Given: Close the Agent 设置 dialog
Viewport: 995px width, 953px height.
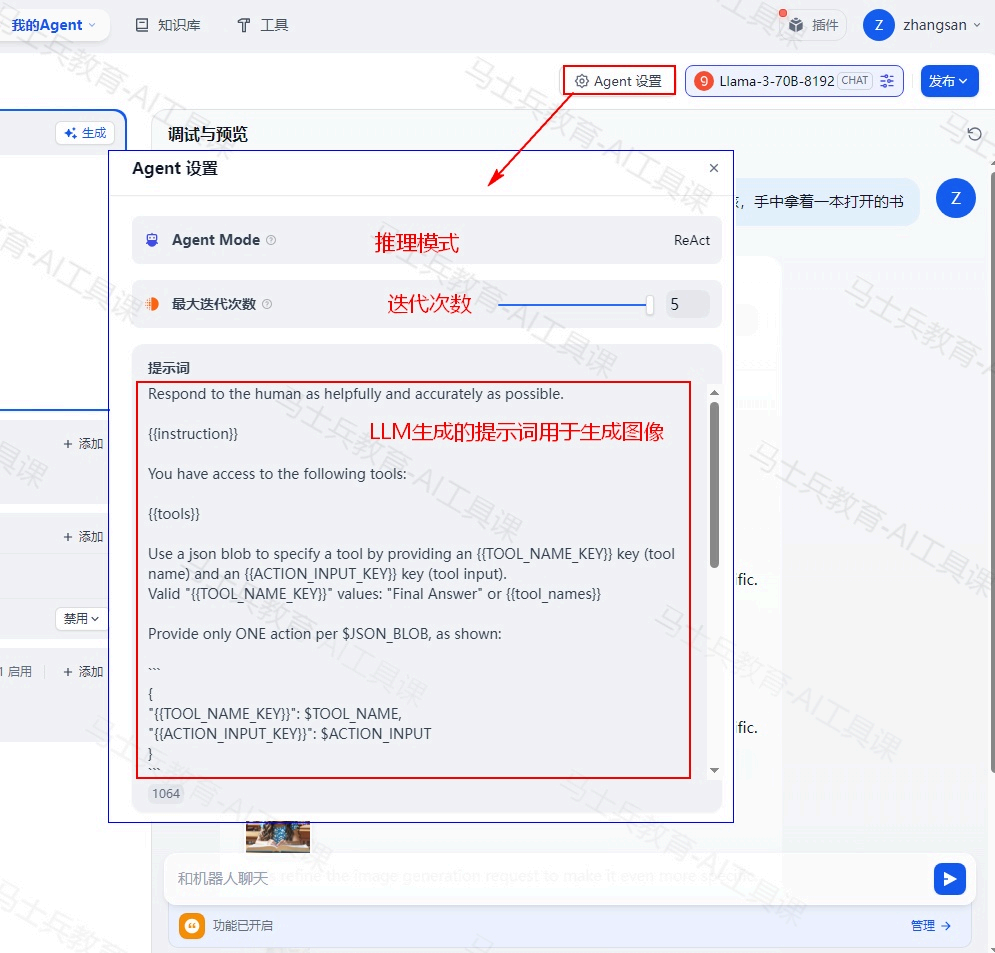Looking at the screenshot, I should [714, 168].
